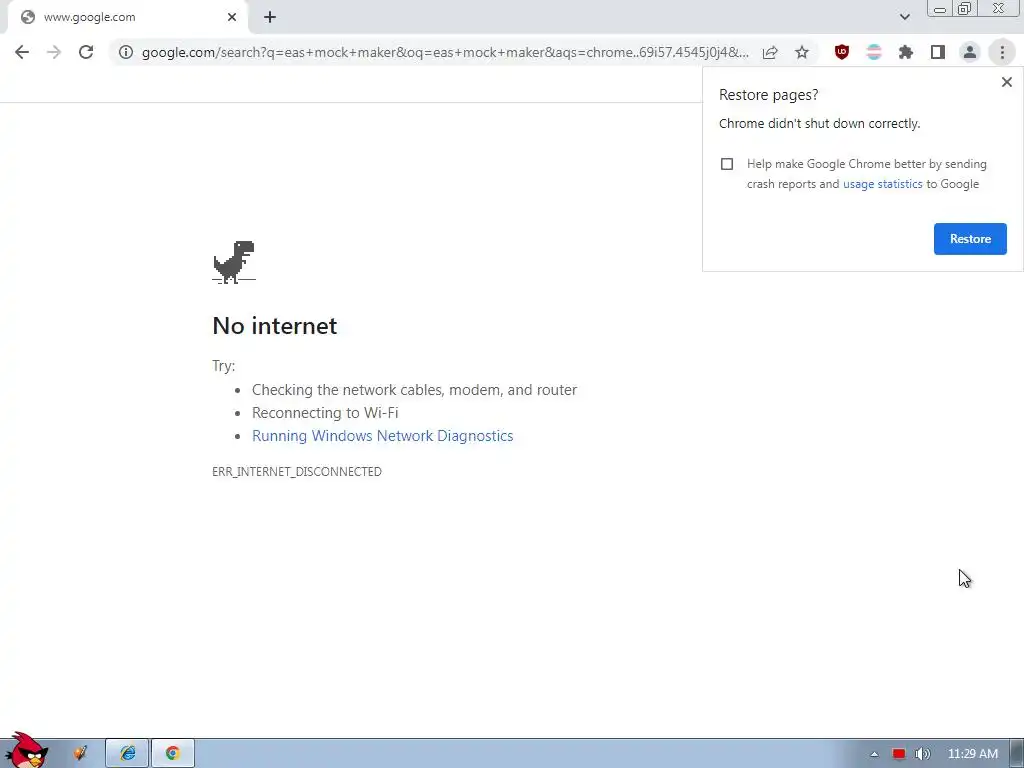Reload the page with the refresh icon
Screen dimensions: 1024x768
[x=86, y=52]
